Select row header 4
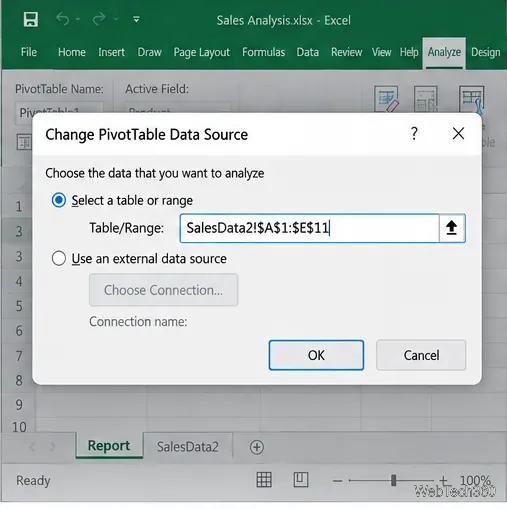This screenshot has height=509, width=507. point(19,281)
